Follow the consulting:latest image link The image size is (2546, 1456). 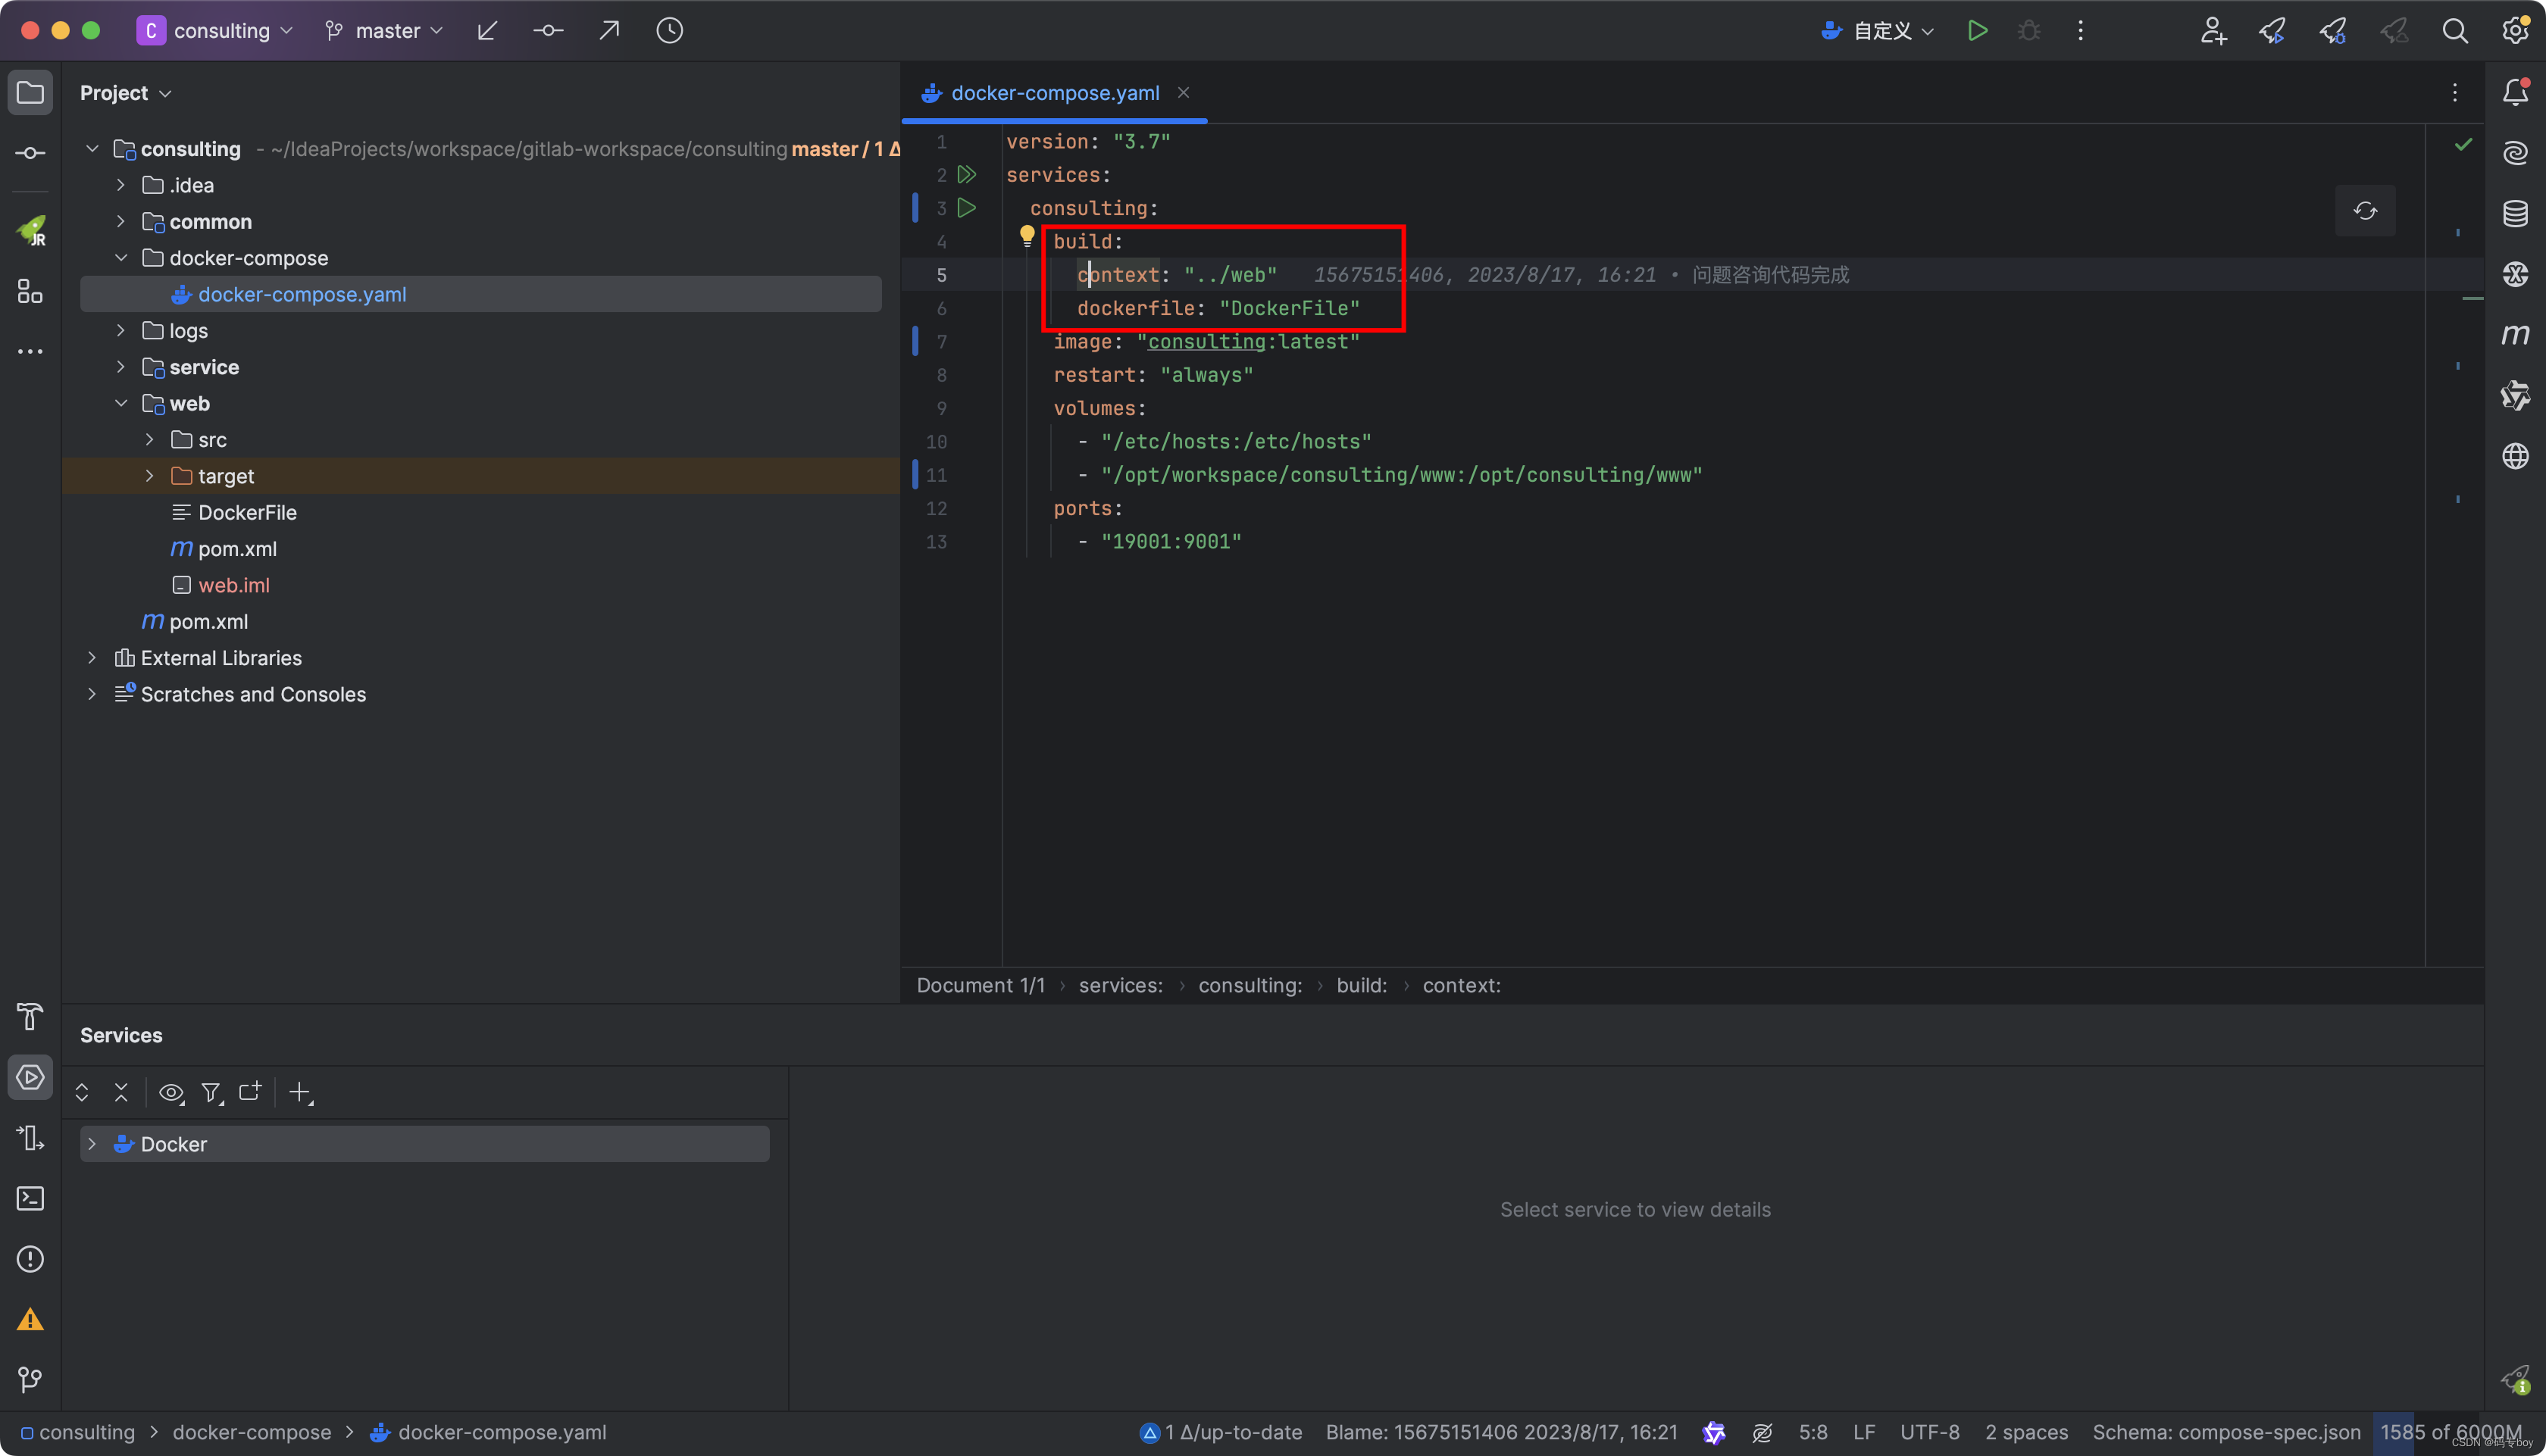1206,341
